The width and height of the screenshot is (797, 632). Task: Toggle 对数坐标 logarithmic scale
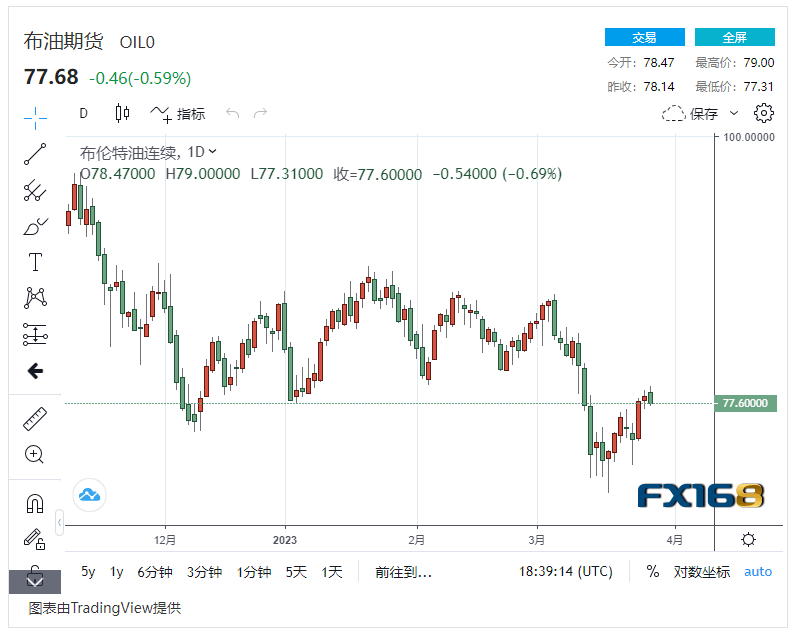click(700, 572)
